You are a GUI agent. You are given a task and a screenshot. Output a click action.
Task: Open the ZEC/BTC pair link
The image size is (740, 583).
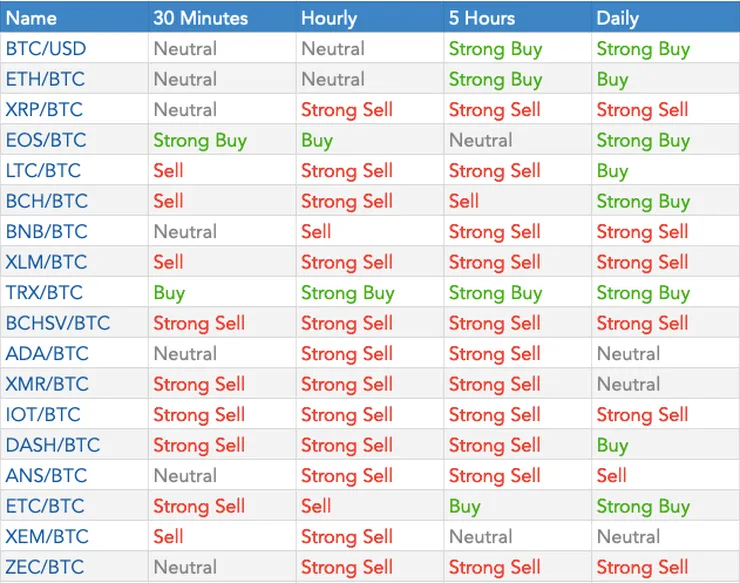(45, 566)
